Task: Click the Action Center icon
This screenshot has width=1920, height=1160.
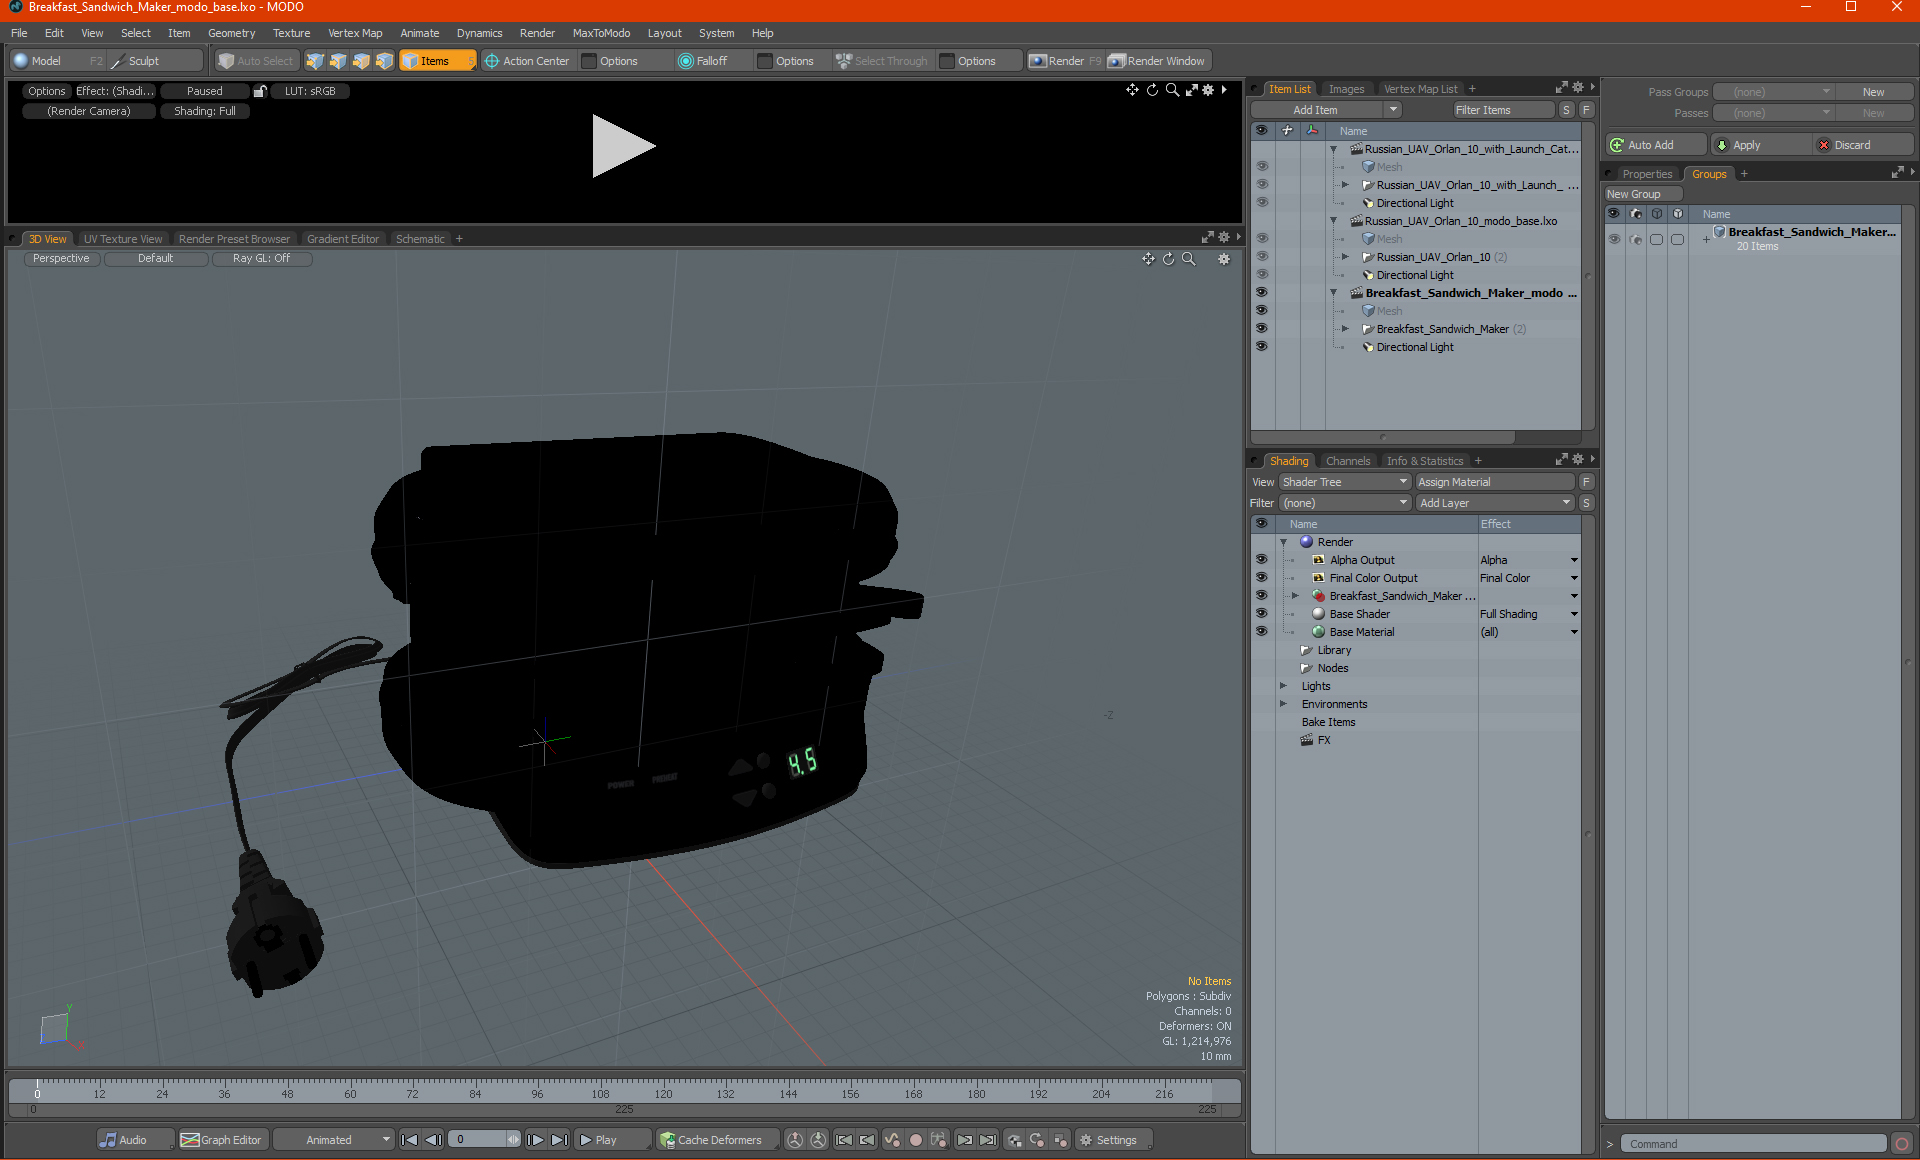Action: click(492, 61)
